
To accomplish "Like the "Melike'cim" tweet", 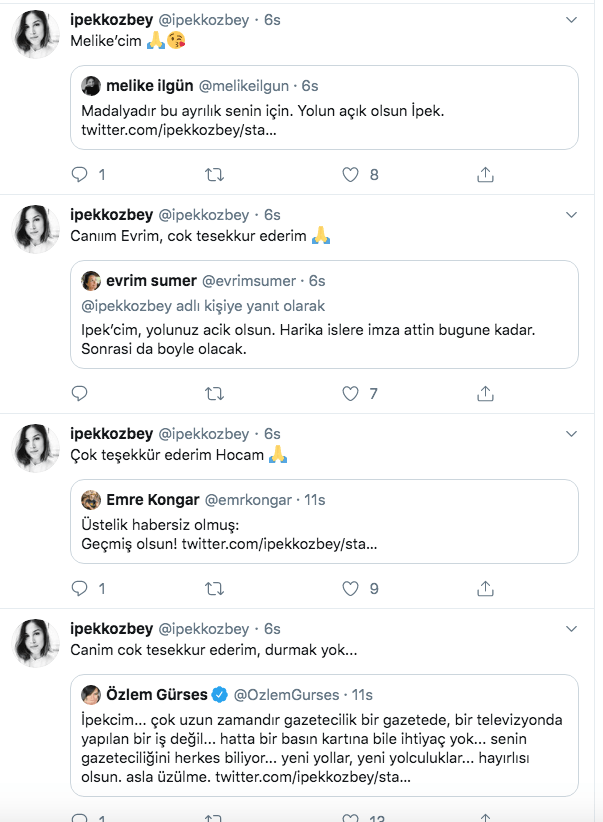I will 350,174.
